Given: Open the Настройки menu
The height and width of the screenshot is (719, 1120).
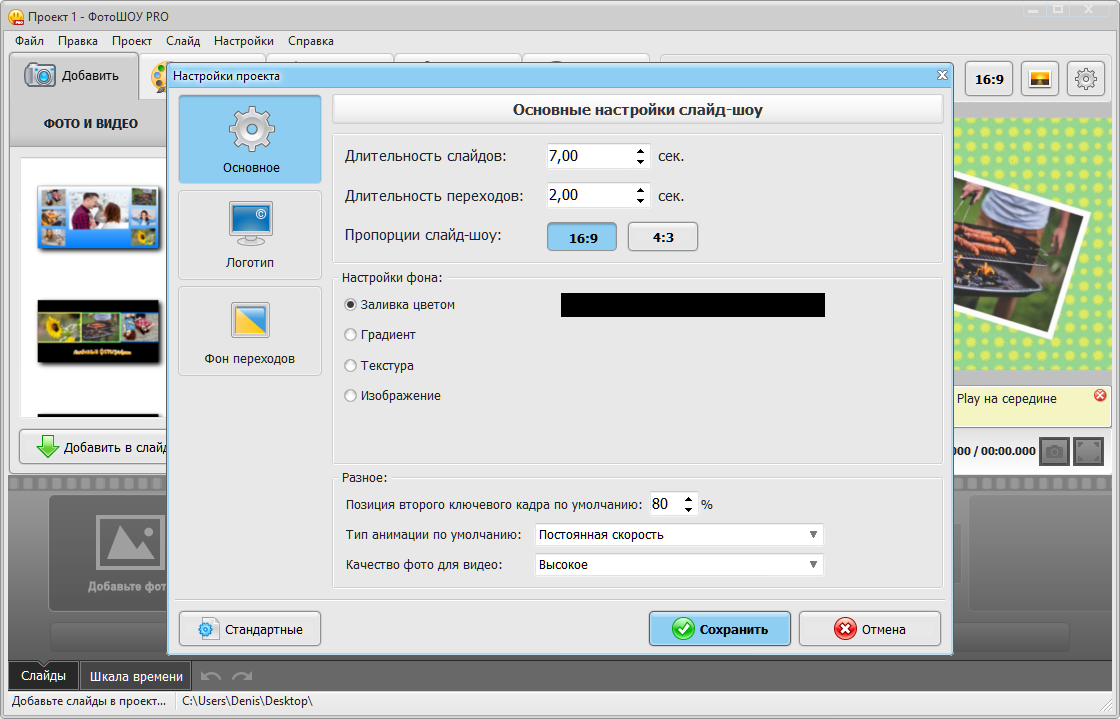Looking at the screenshot, I should pyautogui.click(x=244, y=41).
